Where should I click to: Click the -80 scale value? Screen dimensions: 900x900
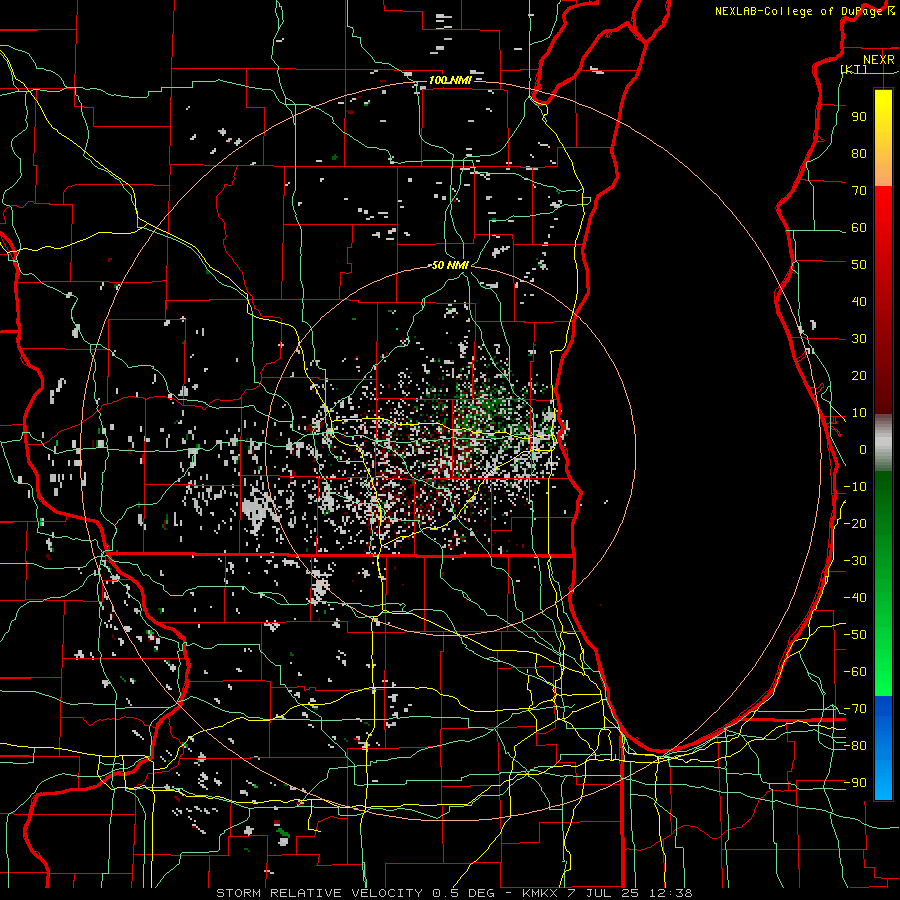coord(855,746)
